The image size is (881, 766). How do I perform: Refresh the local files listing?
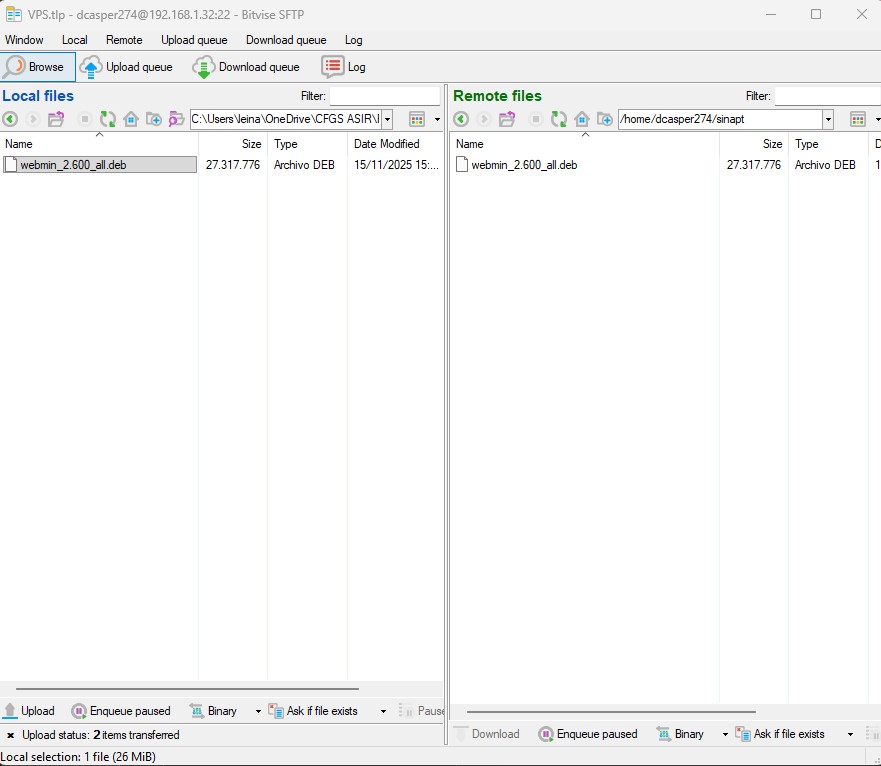(107, 119)
